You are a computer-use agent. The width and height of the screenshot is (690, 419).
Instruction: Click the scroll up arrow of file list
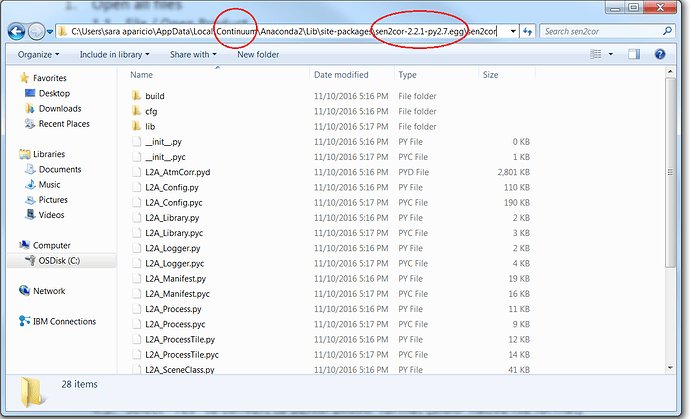point(670,72)
